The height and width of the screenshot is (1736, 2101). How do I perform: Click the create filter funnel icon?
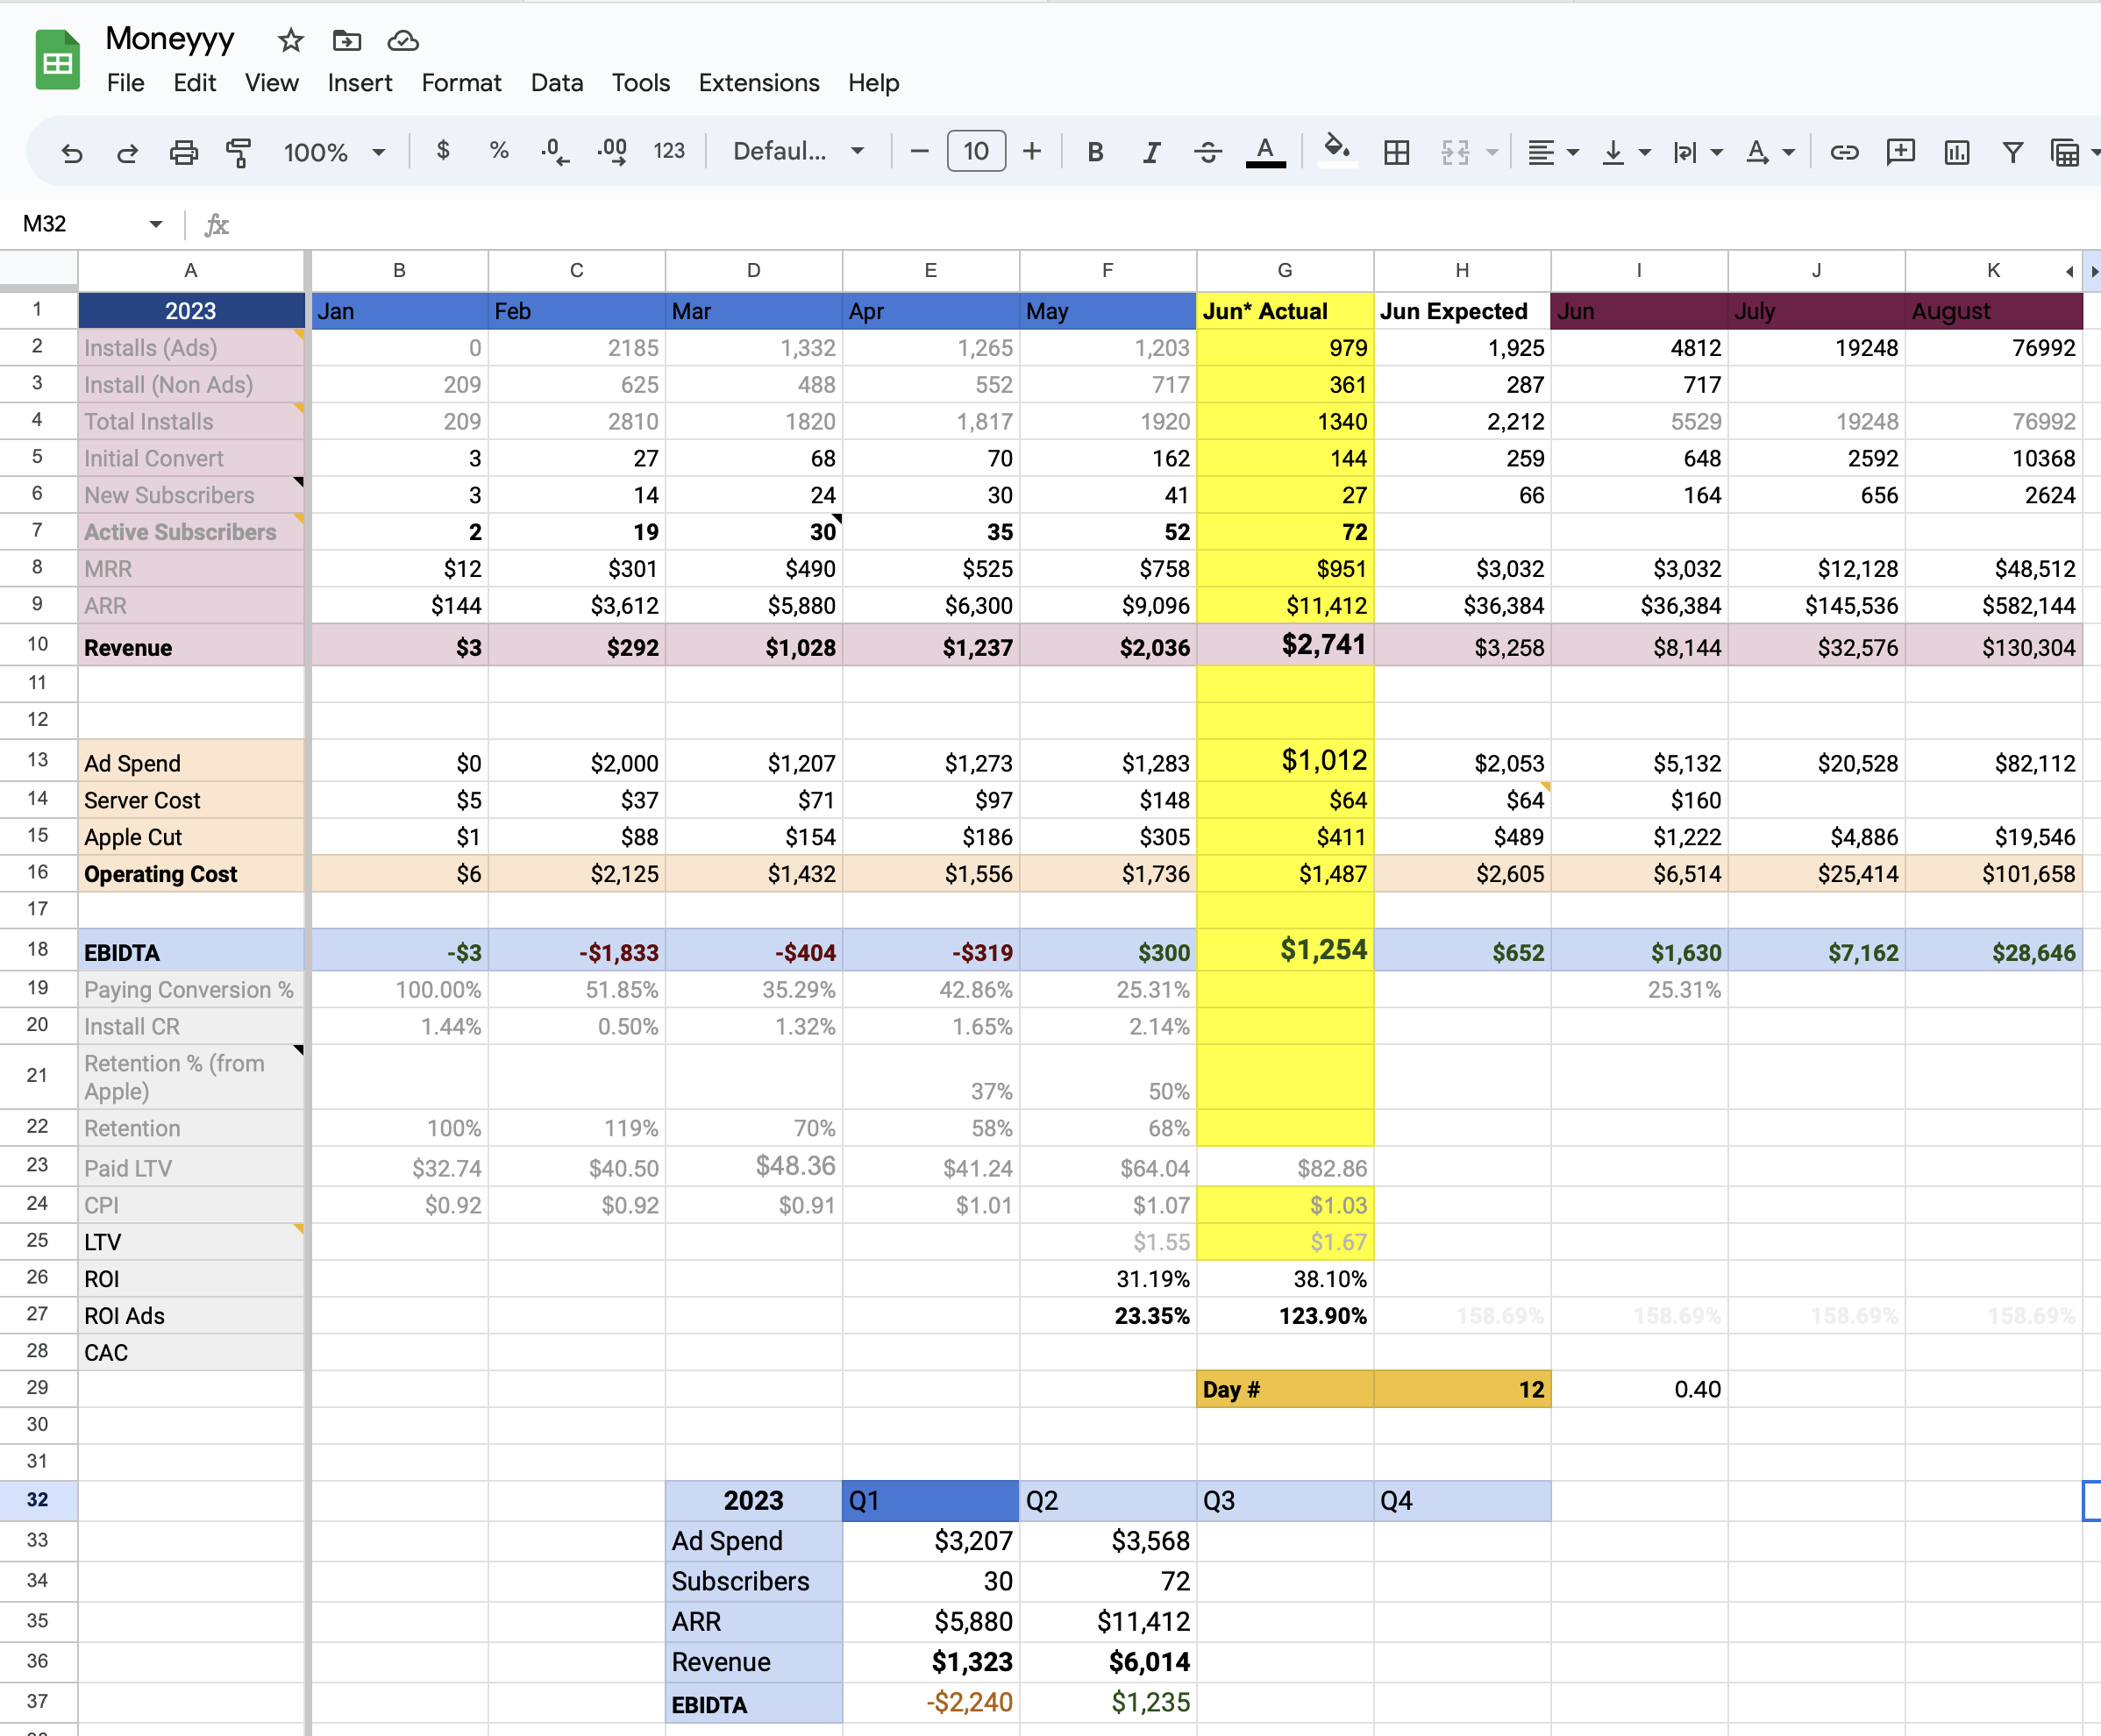click(x=2012, y=152)
